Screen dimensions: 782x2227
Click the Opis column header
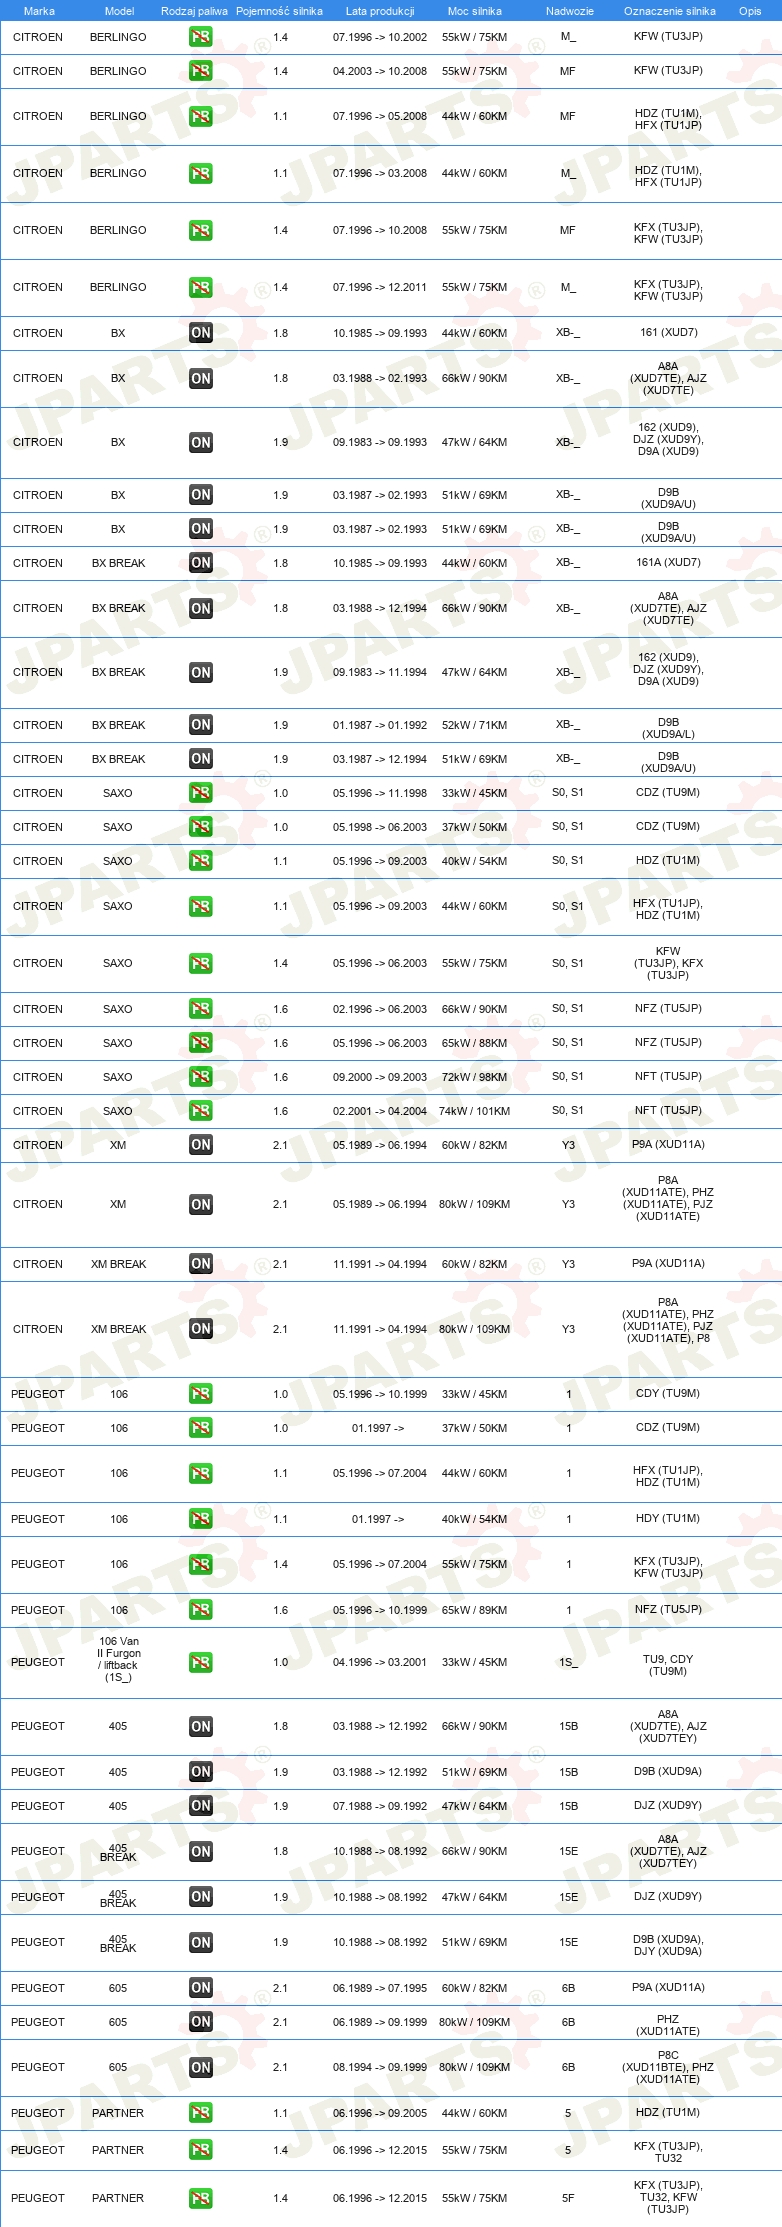pyautogui.click(x=750, y=11)
